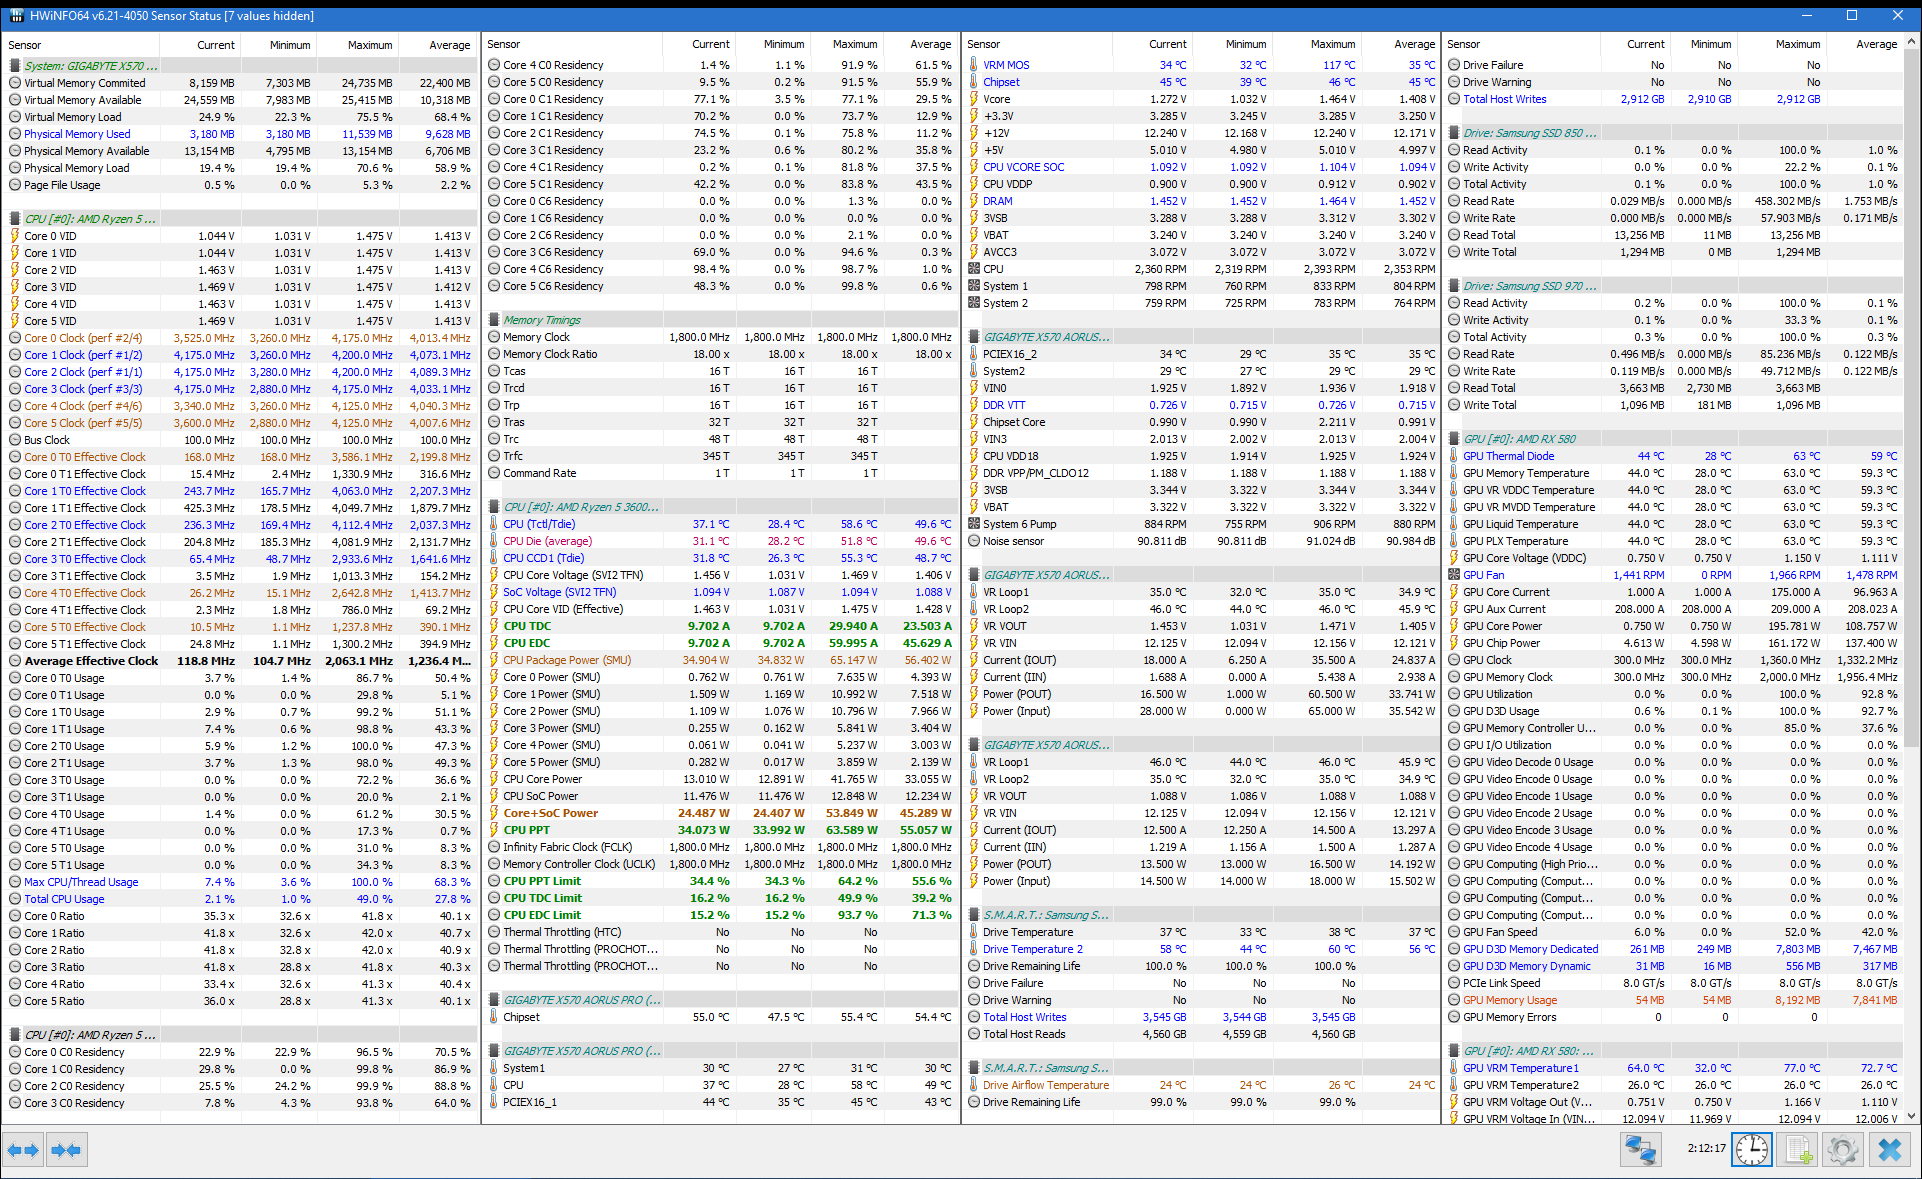
Task: Select the Thermal Throttling (HTC) row
Action: [x=720, y=932]
